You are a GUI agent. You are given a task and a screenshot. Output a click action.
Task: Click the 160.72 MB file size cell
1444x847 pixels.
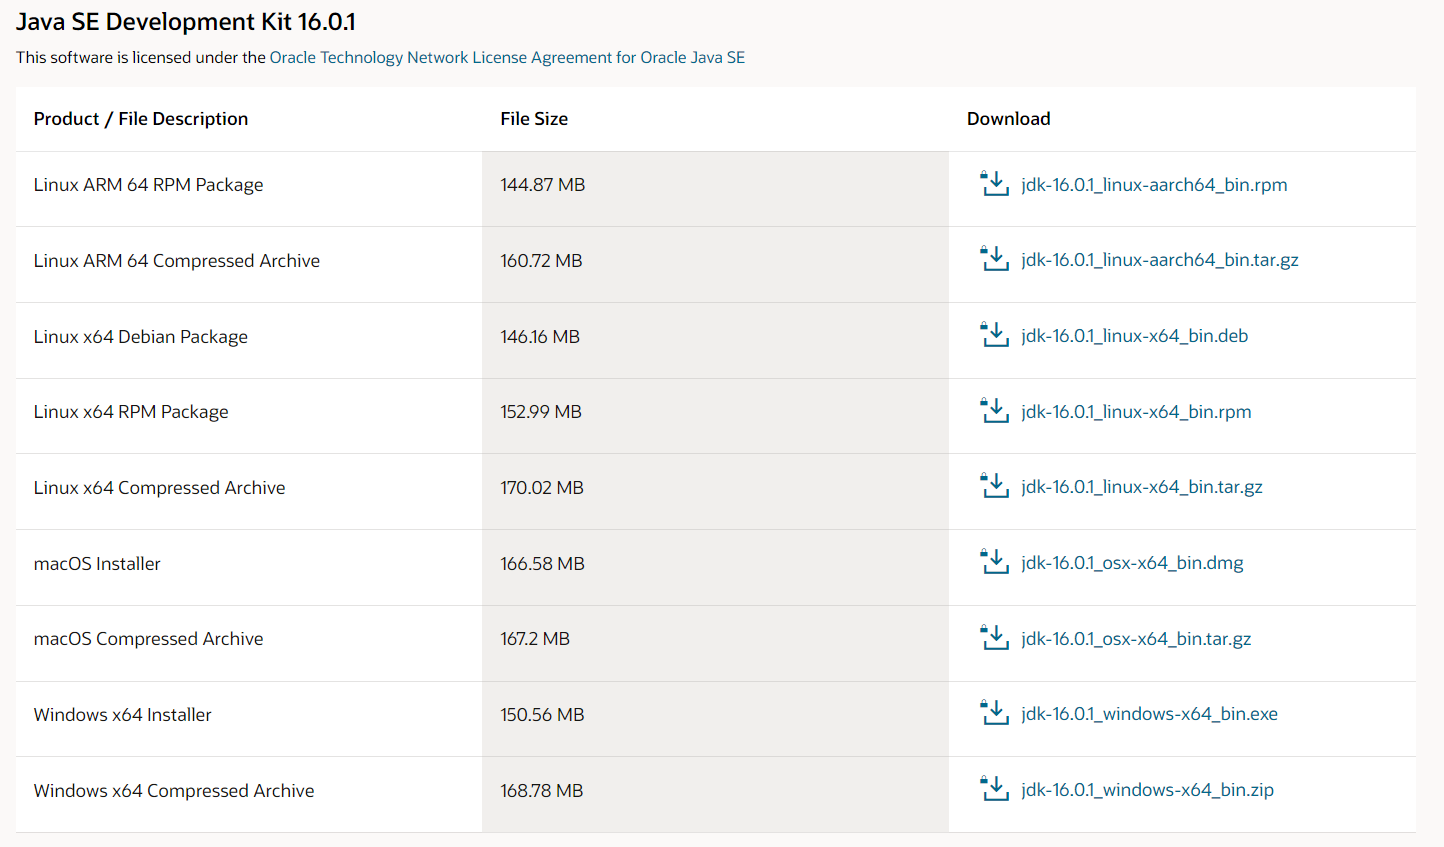715,265
